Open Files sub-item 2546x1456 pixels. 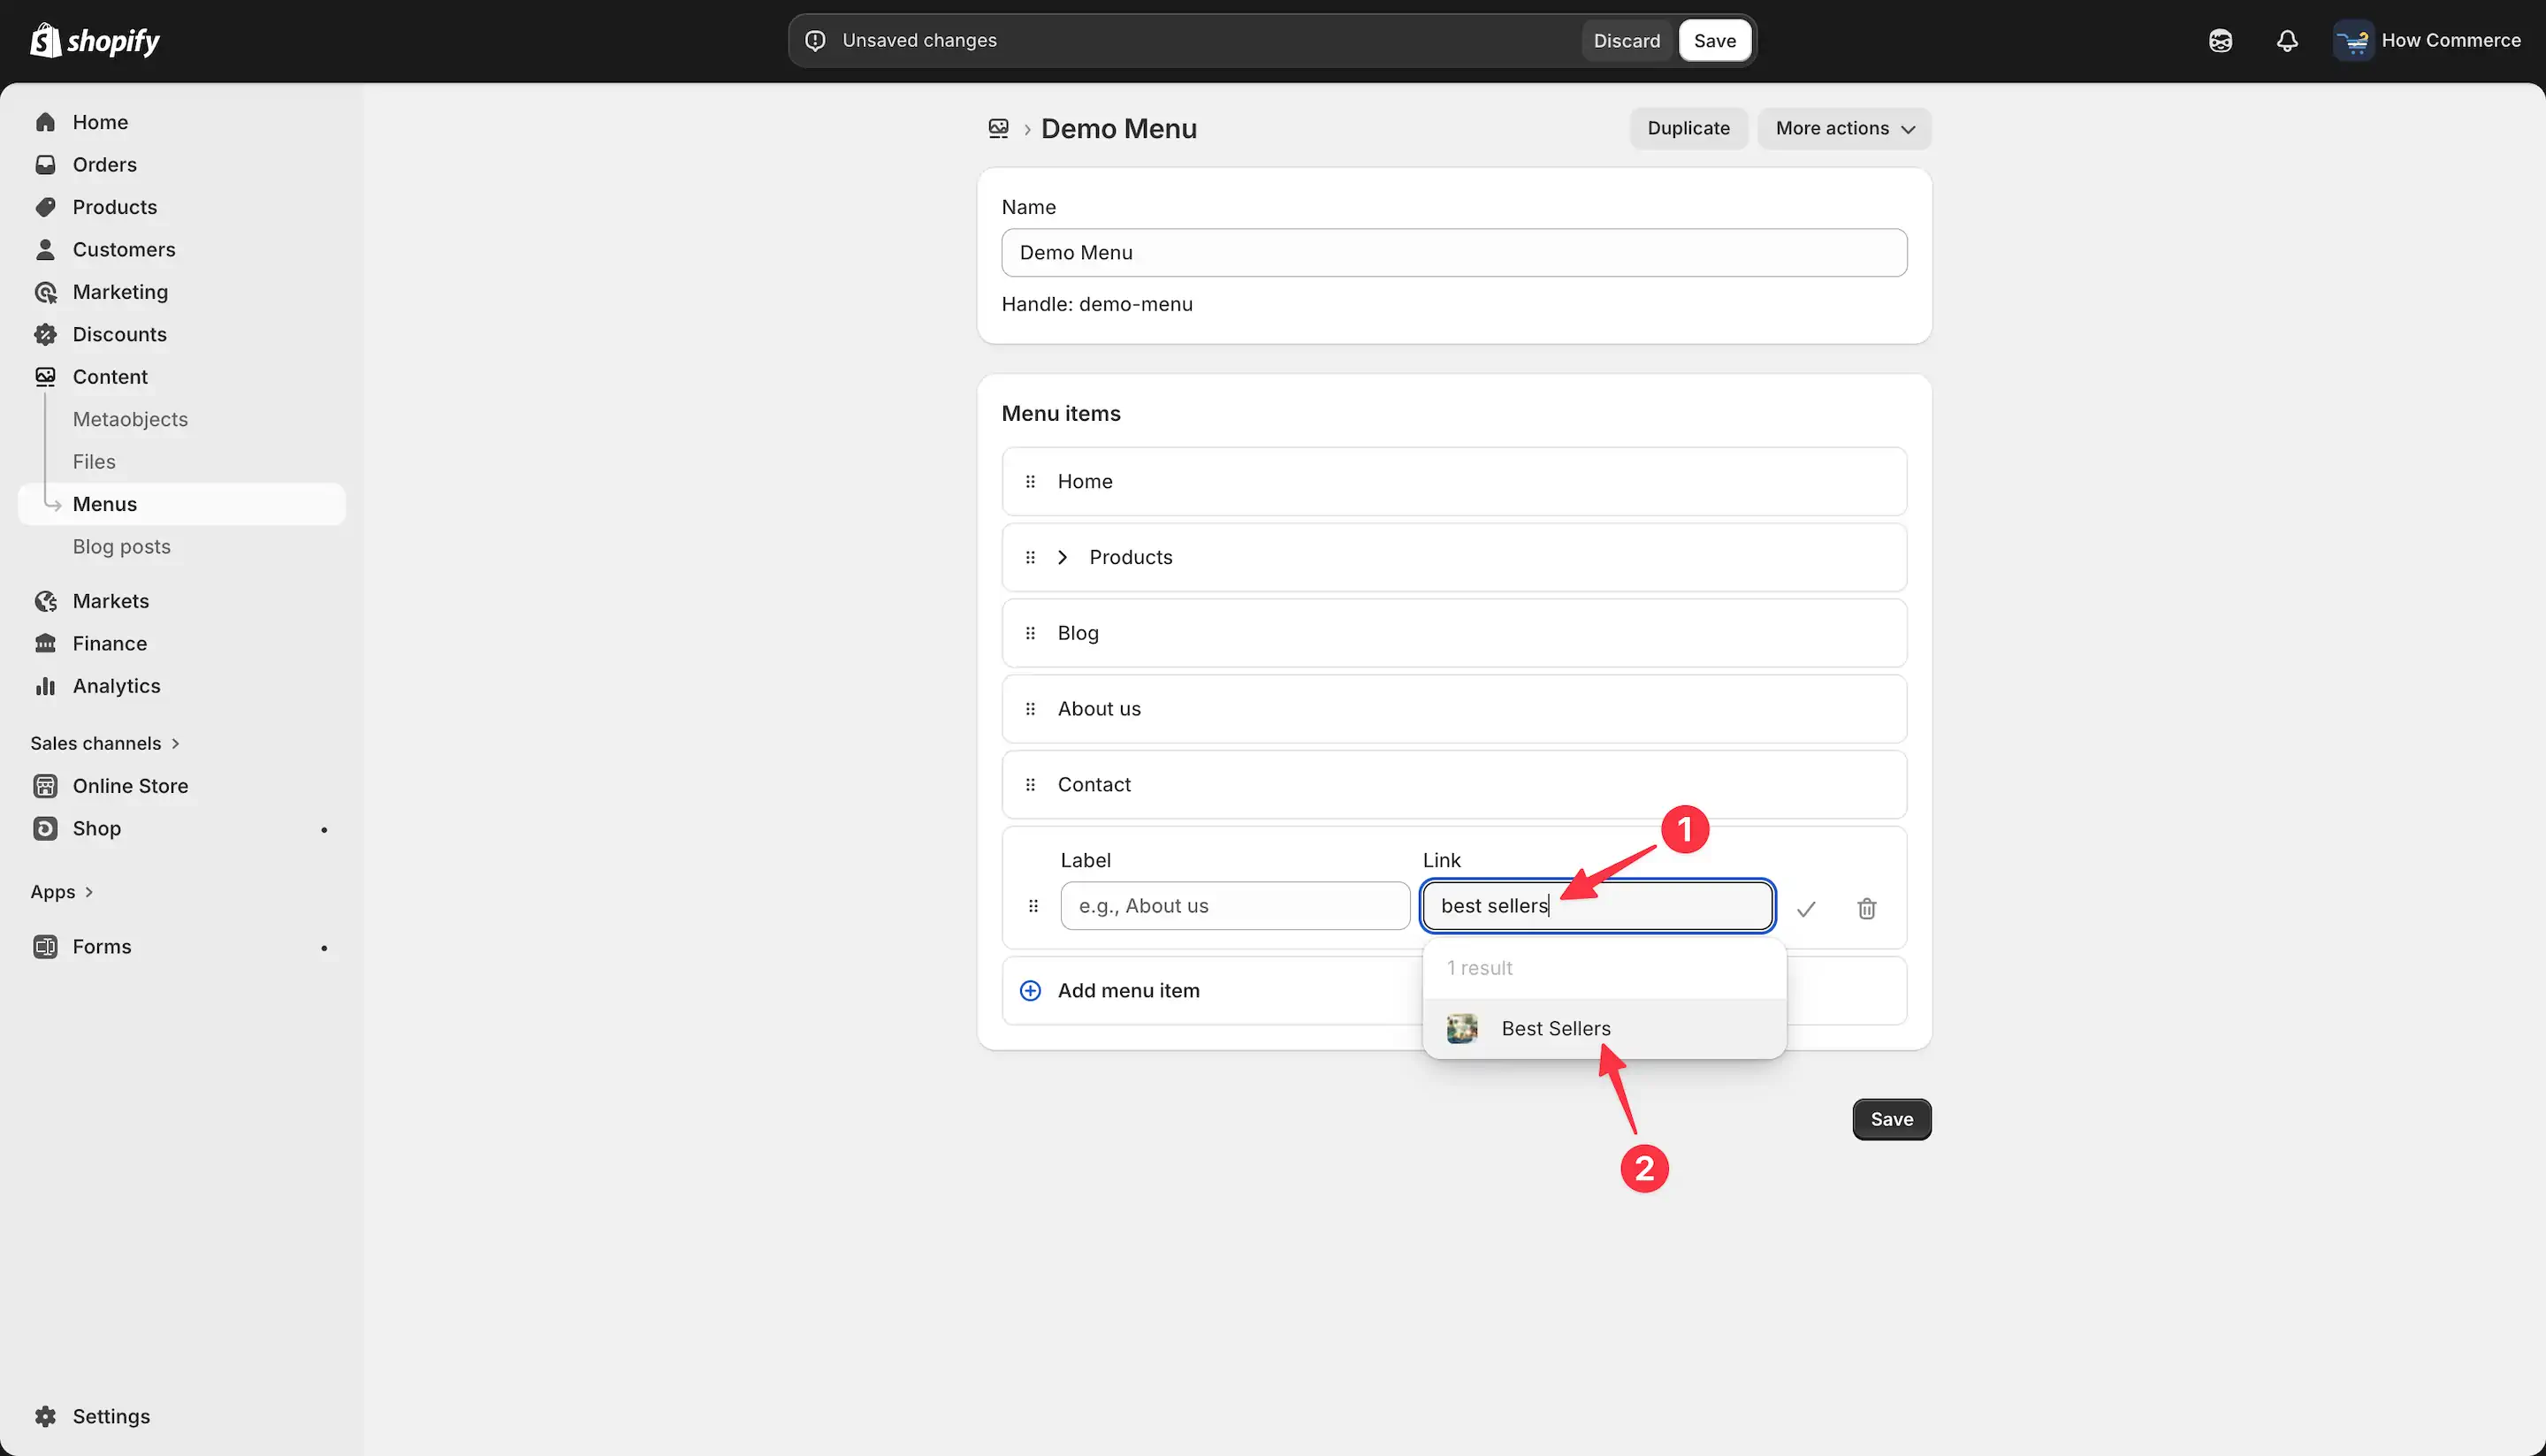pyautogui.click(x=94, y=462)
